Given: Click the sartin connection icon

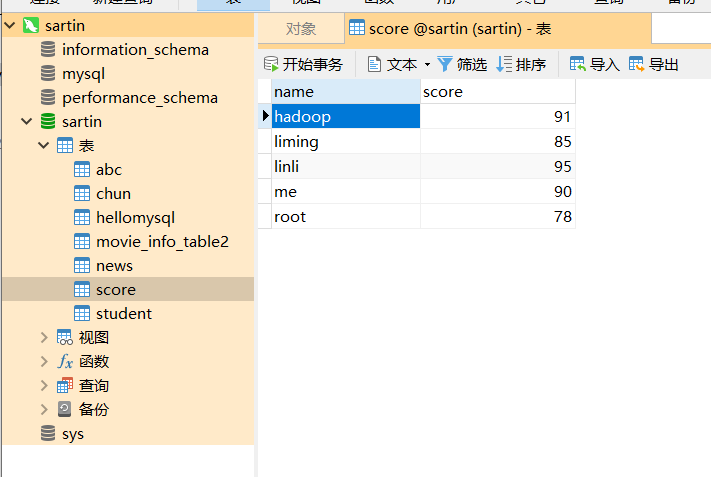Looking at the screenshot, I should [x=31, y=25].
